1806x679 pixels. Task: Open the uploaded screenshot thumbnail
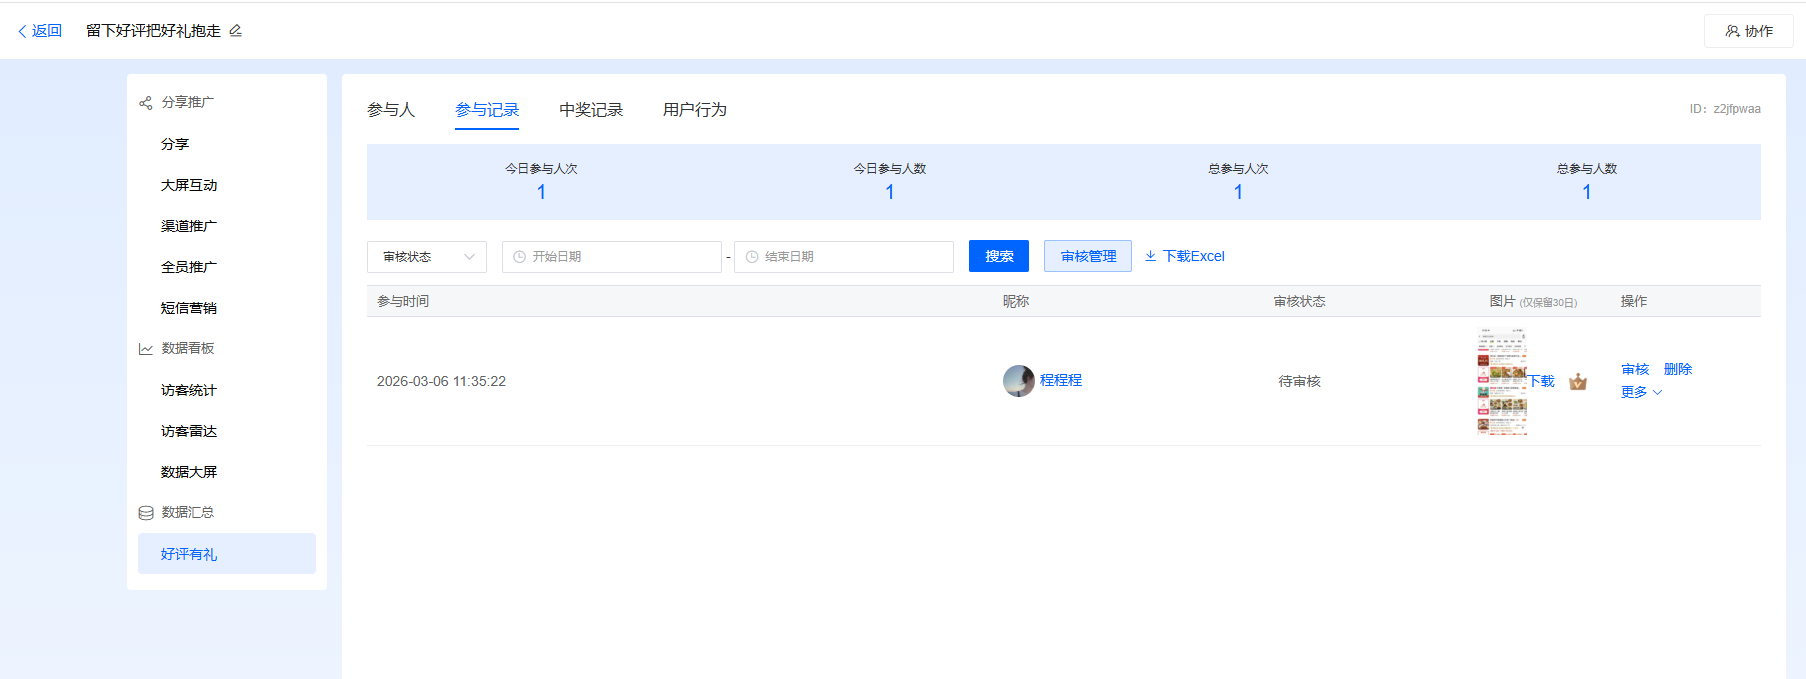[1502, 381]
